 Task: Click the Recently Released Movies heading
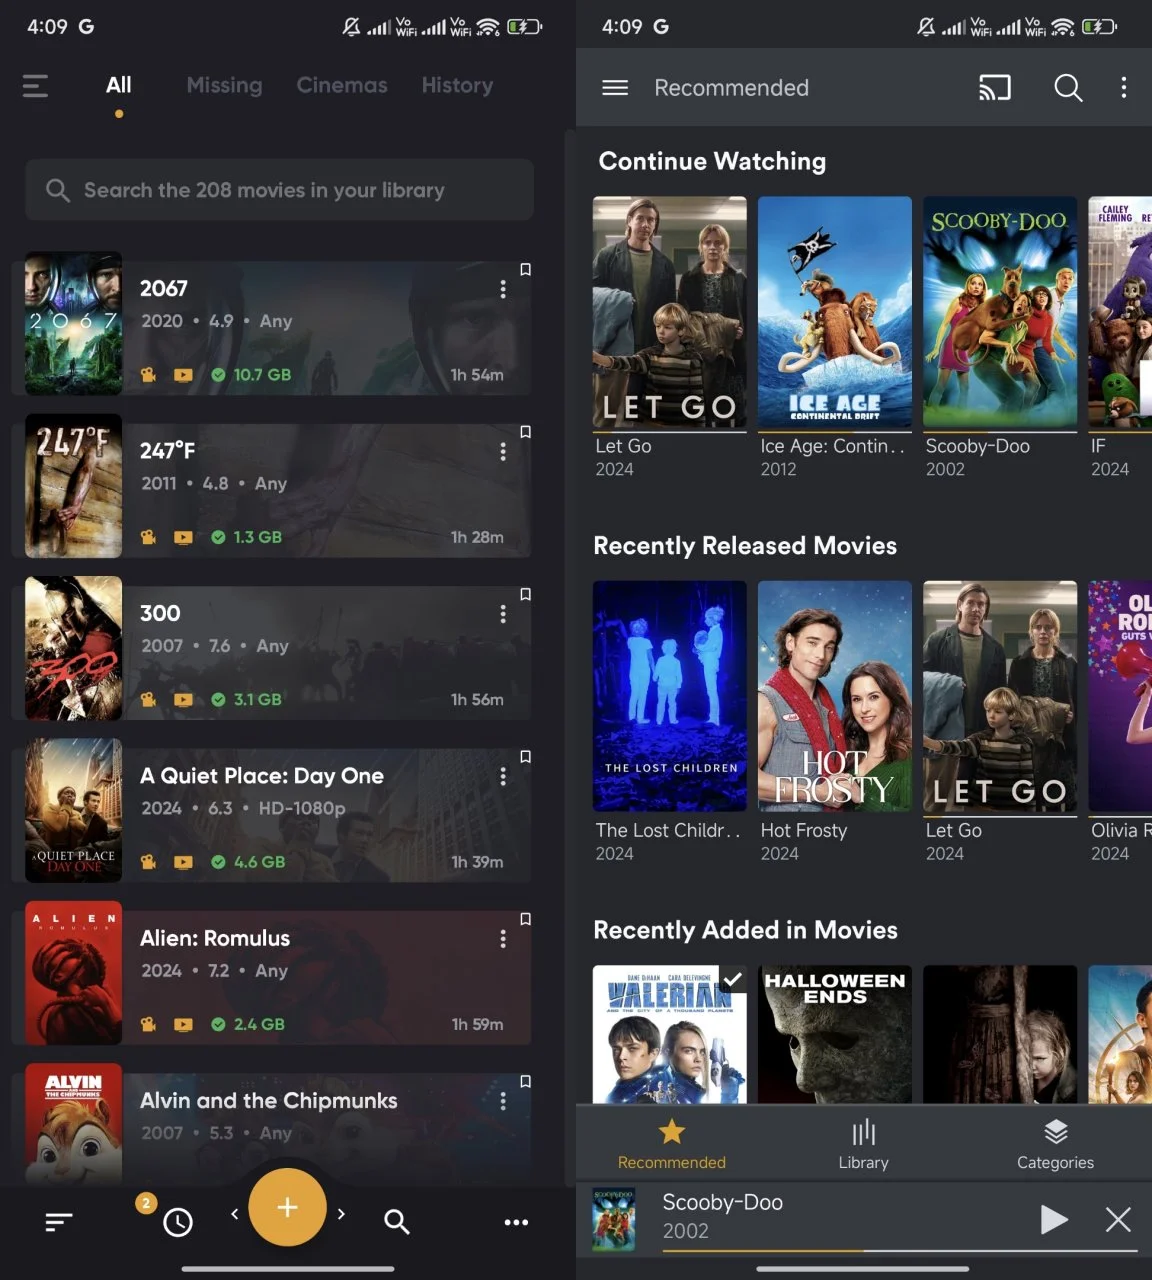pos(745,546)
